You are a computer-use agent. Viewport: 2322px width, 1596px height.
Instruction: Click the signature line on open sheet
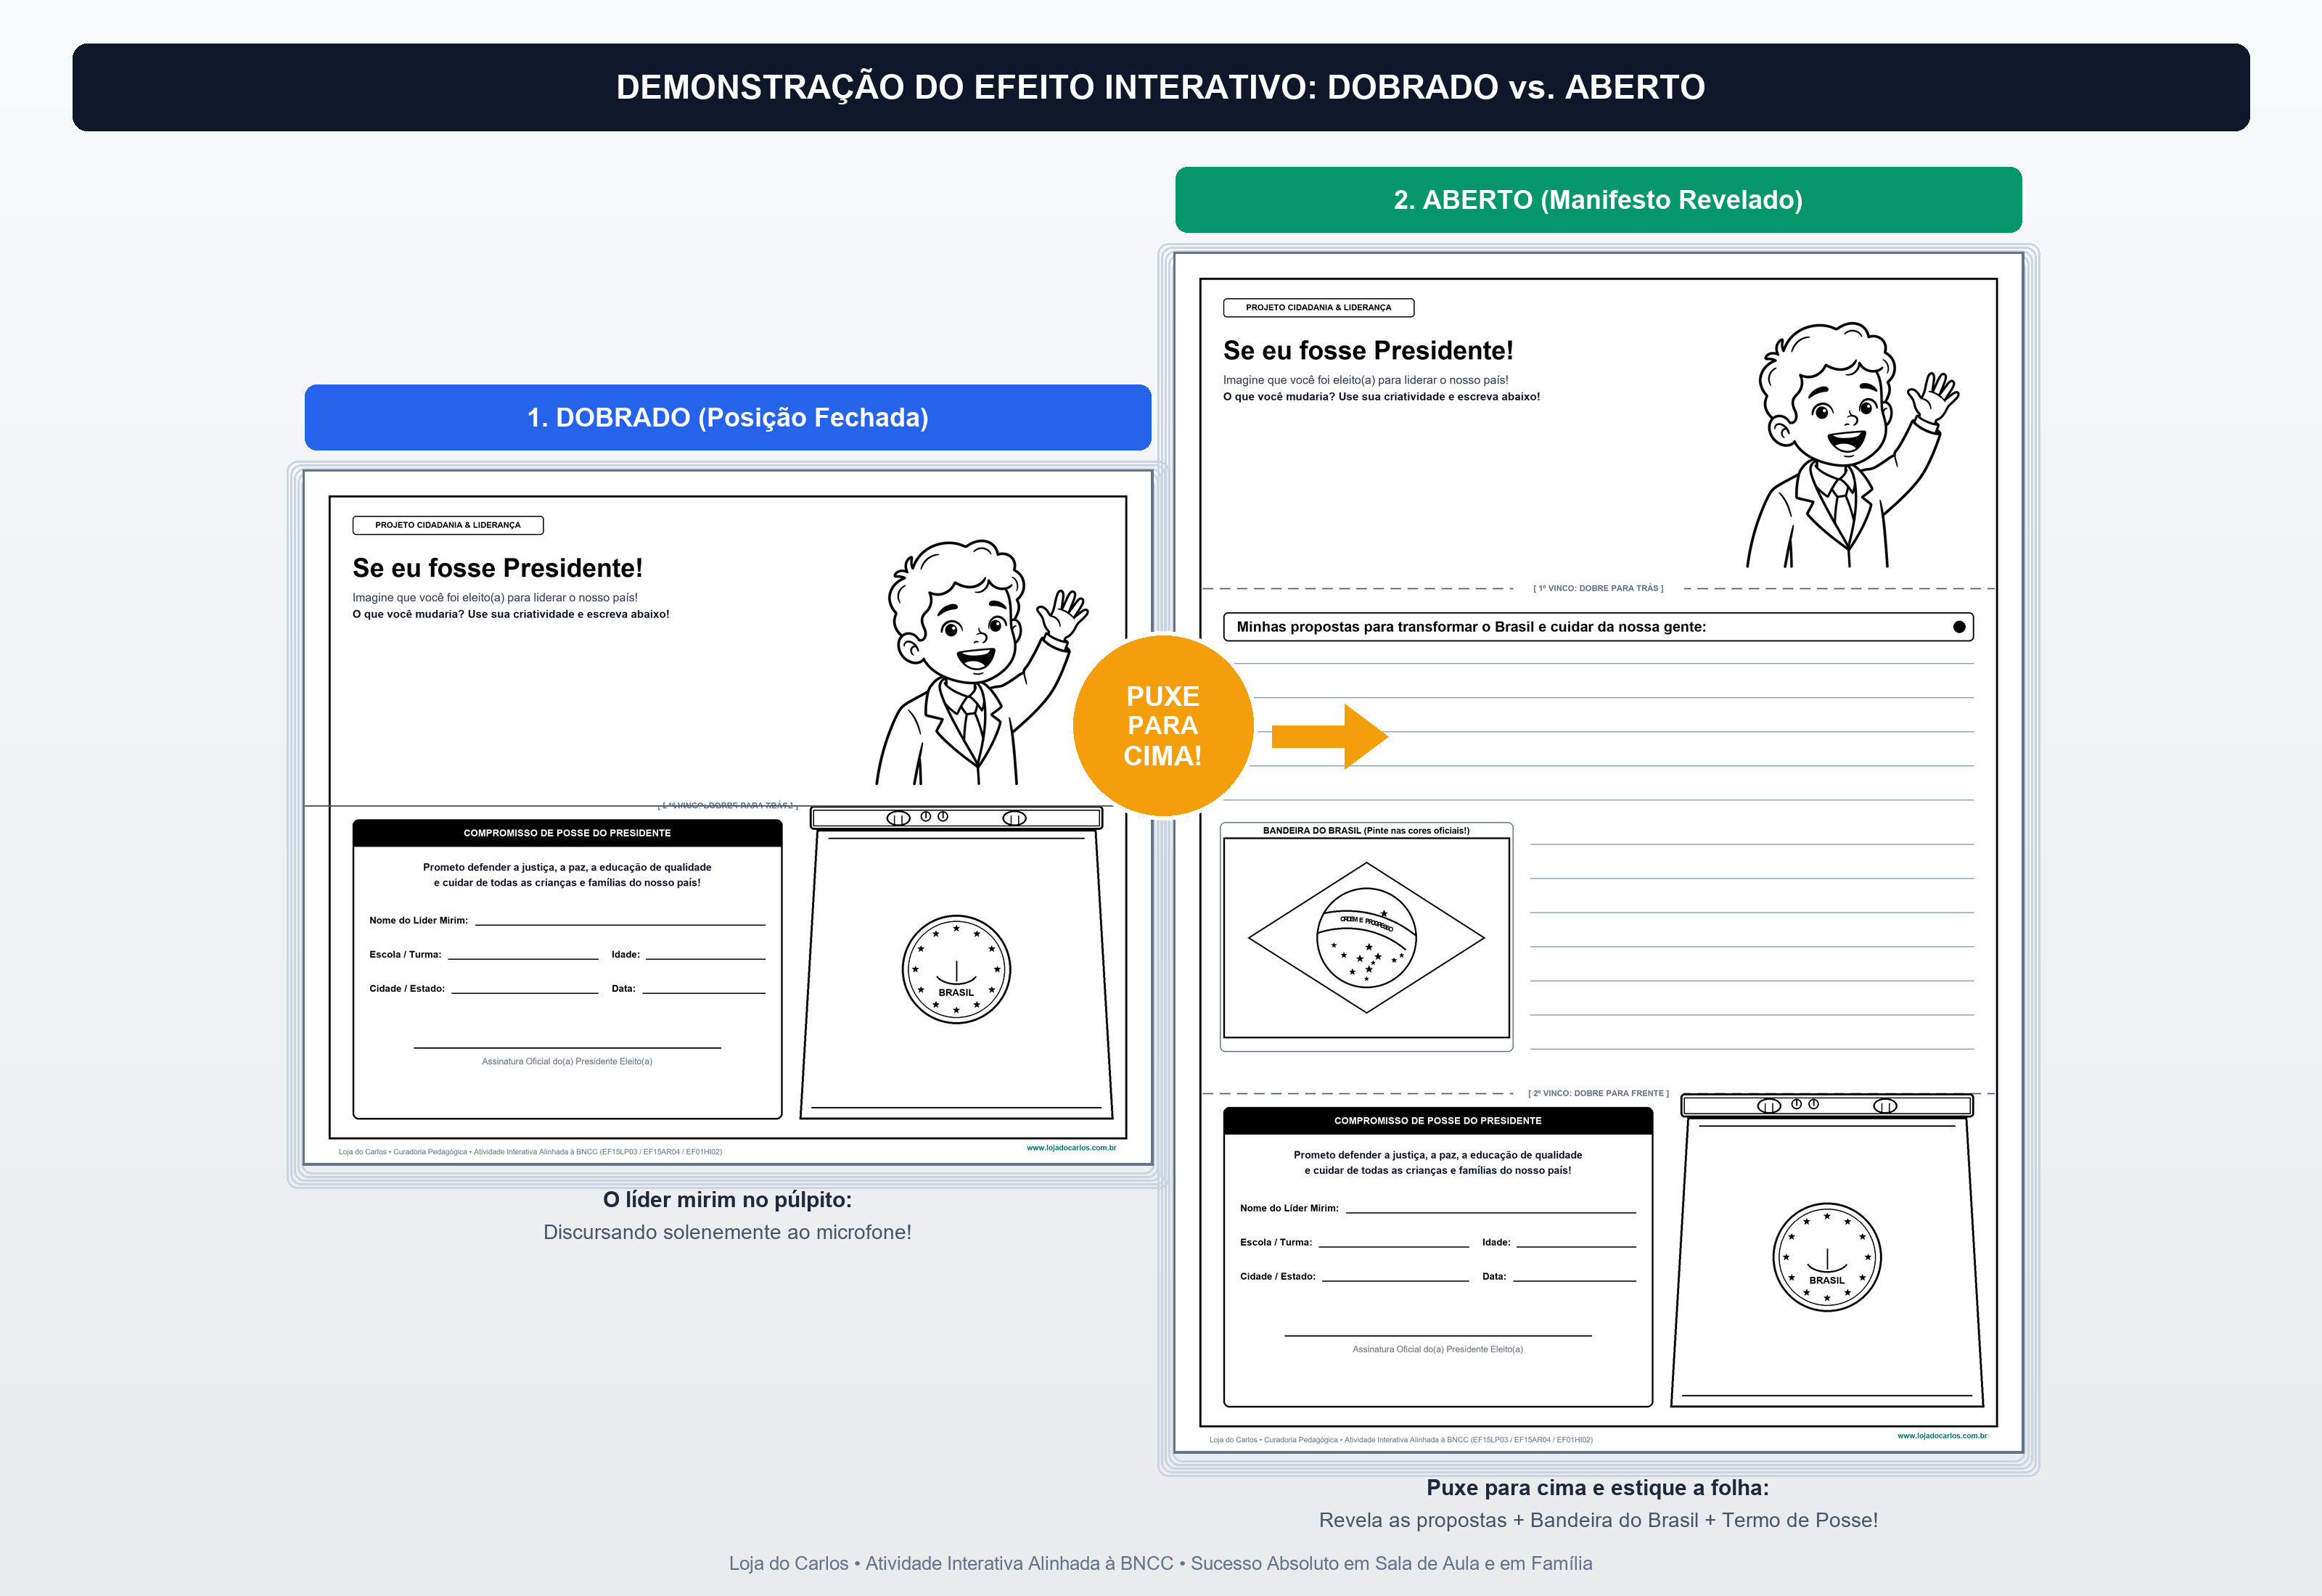(x=1438, y=1335)
